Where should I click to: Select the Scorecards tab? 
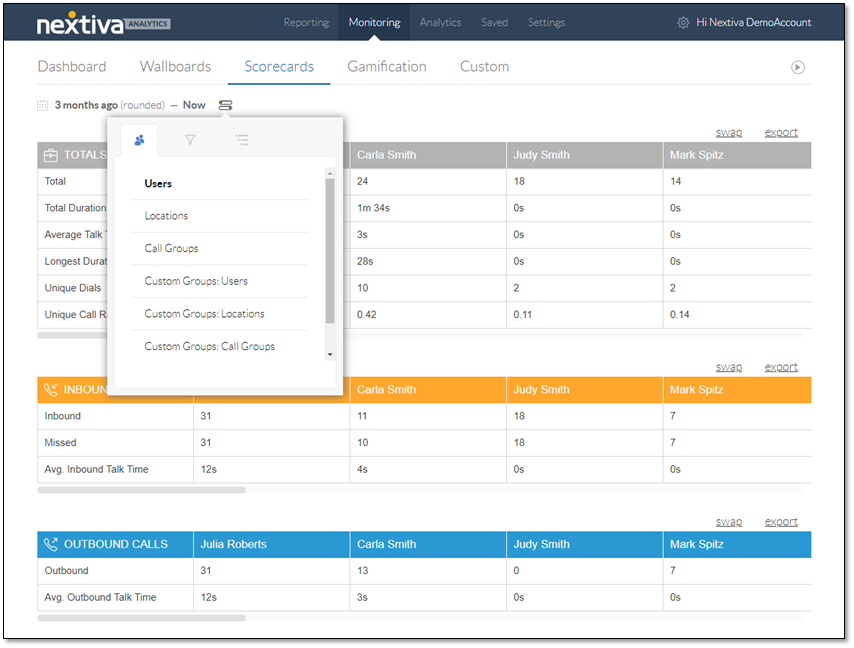pyautogui.click(x=279, y=66)
